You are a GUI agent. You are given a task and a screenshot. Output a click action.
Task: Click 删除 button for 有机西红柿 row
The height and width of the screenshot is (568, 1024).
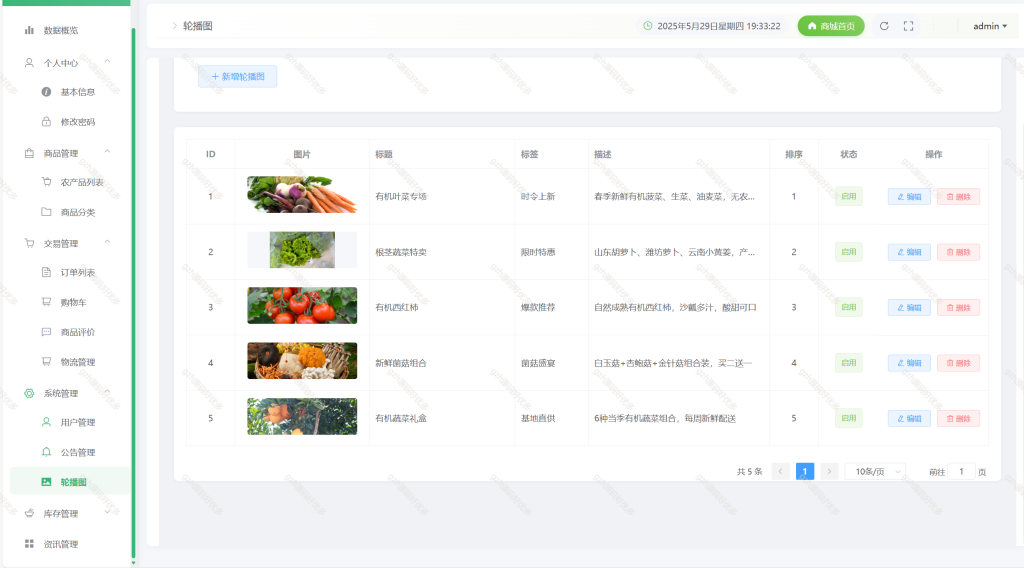coord(958,308)
